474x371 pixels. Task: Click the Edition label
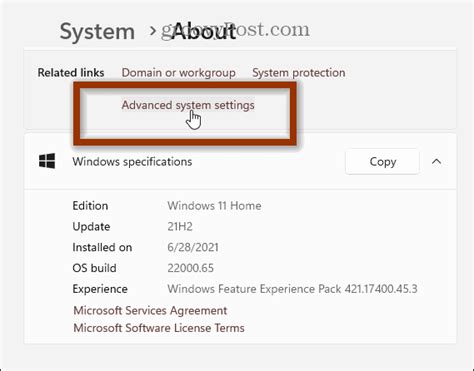tap(90, 206)
